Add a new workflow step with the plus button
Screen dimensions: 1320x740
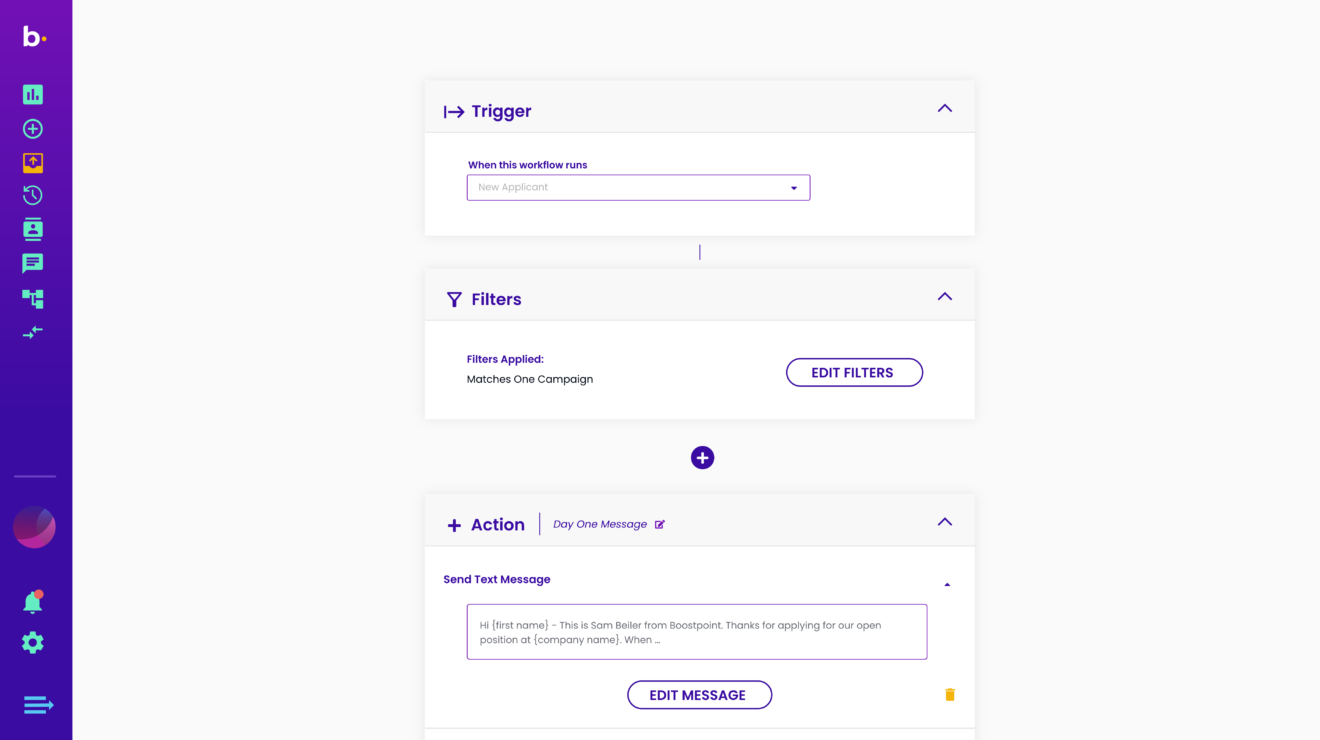pos(702,457)
